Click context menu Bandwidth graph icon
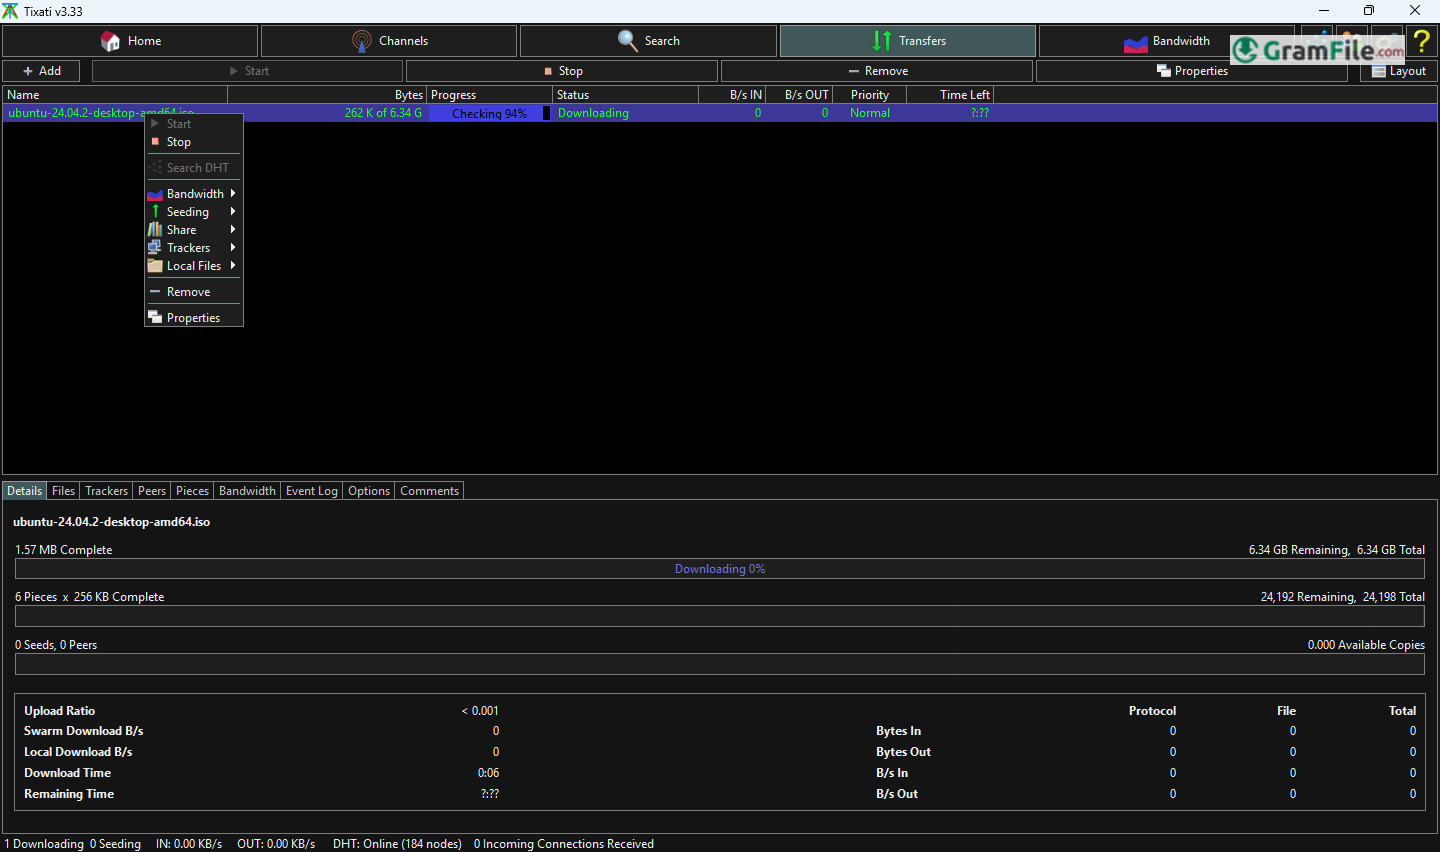The height and width of the screenshot is (852, 1440). coord(155,194)
